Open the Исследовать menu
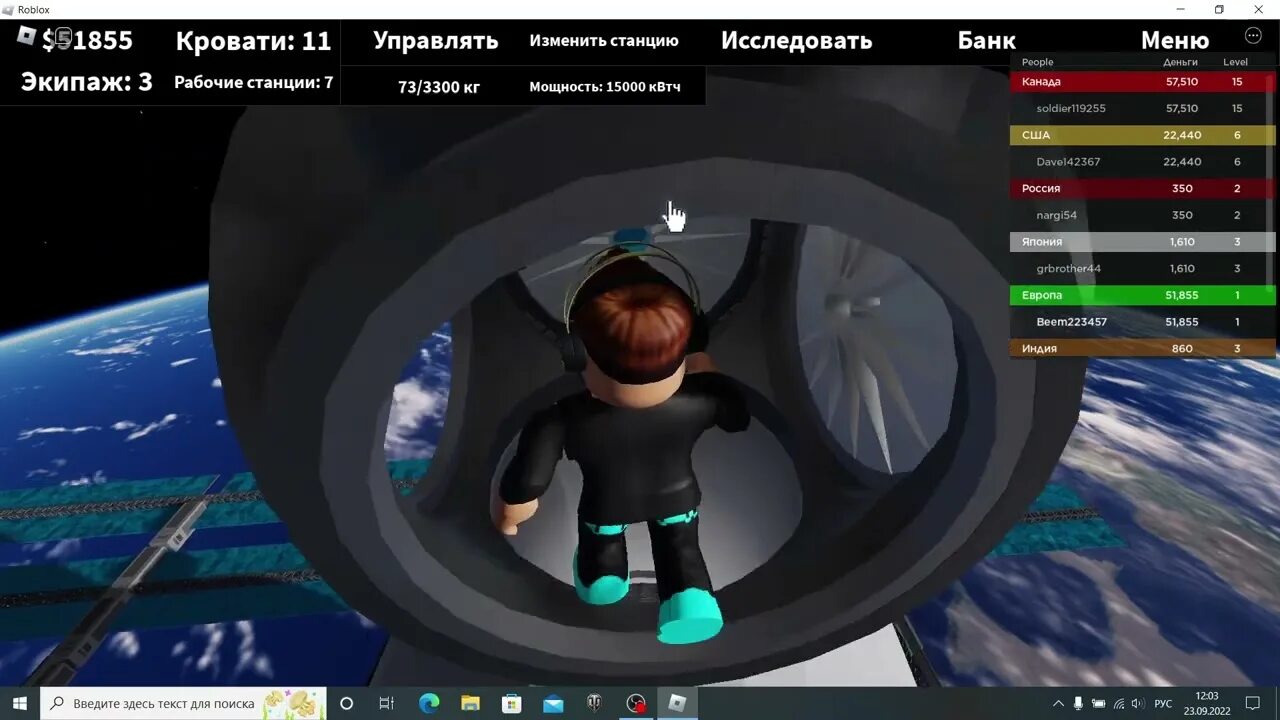1280x720 pixels. (796, 40)
